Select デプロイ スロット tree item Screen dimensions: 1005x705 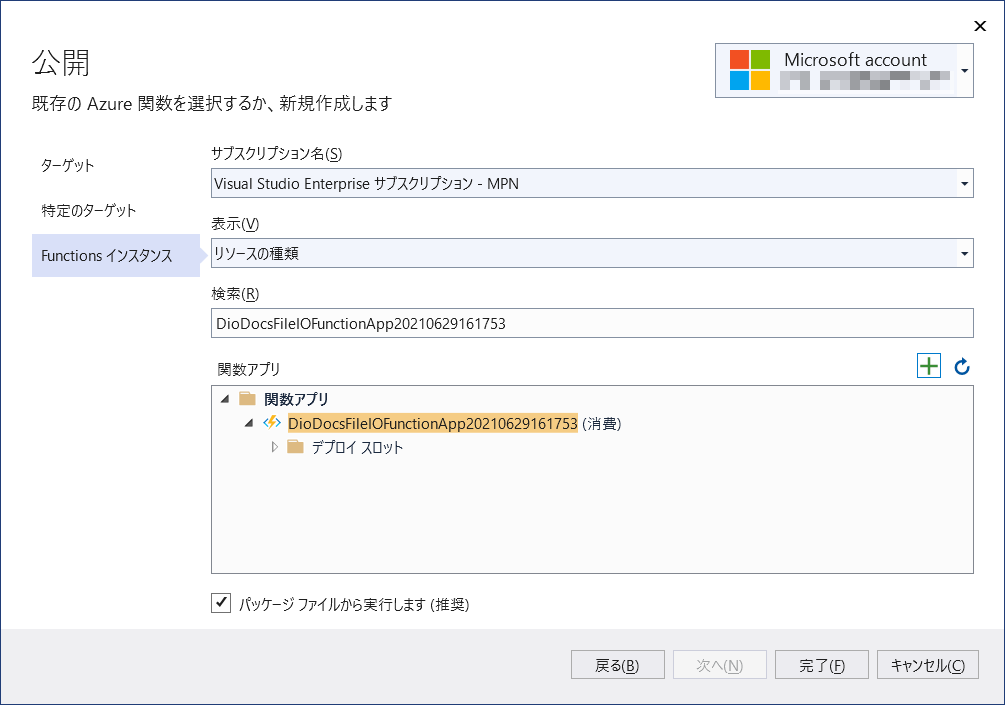pyautogui.click(x=357, y=447)
